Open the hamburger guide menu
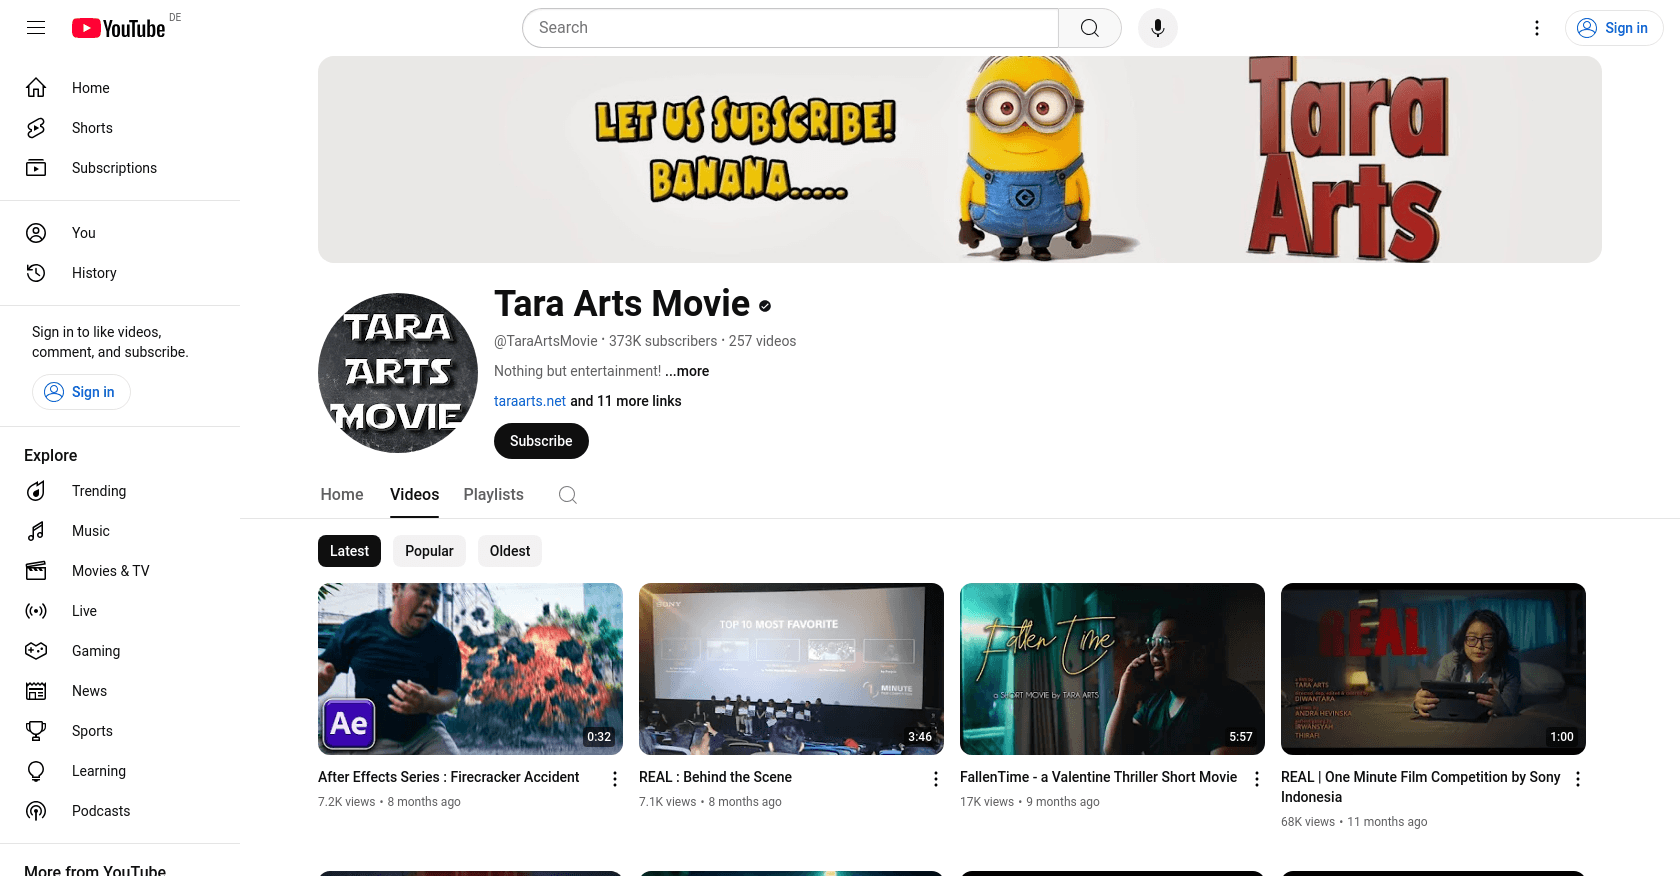1680x876 pixels. pos(36,28)
